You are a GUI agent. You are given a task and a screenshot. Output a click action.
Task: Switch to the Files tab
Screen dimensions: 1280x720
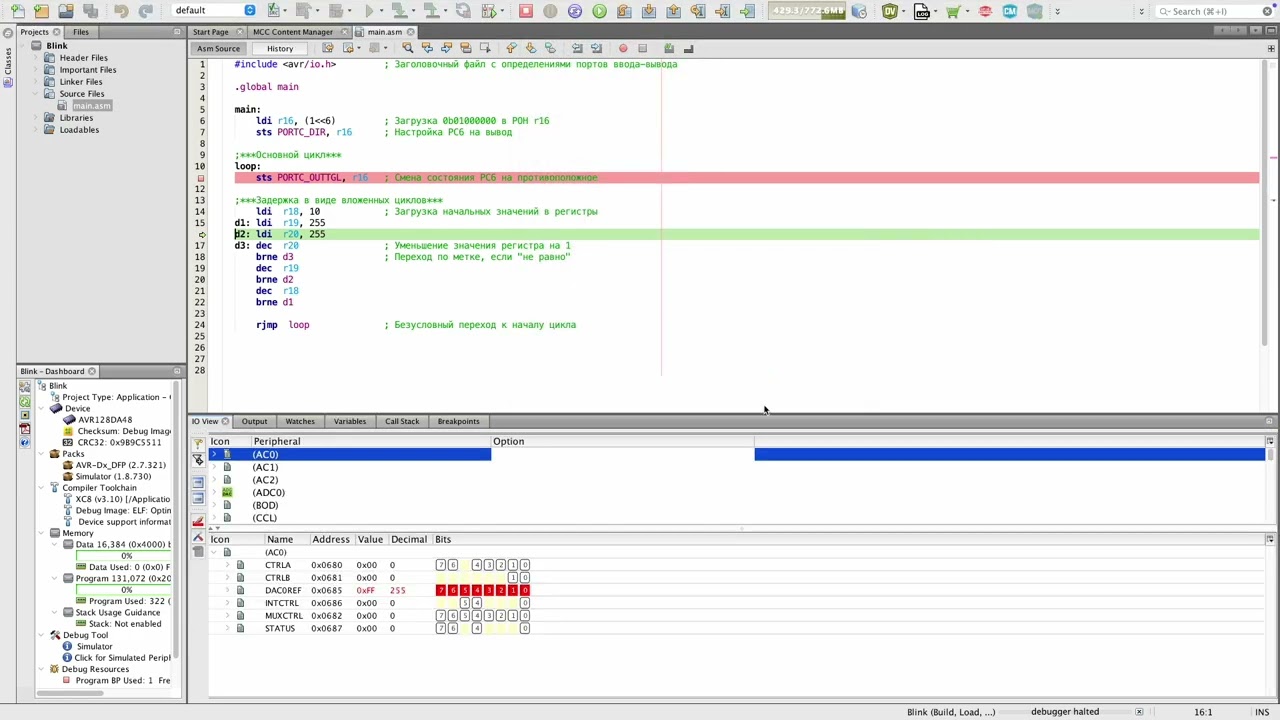[x=80, y=32]
